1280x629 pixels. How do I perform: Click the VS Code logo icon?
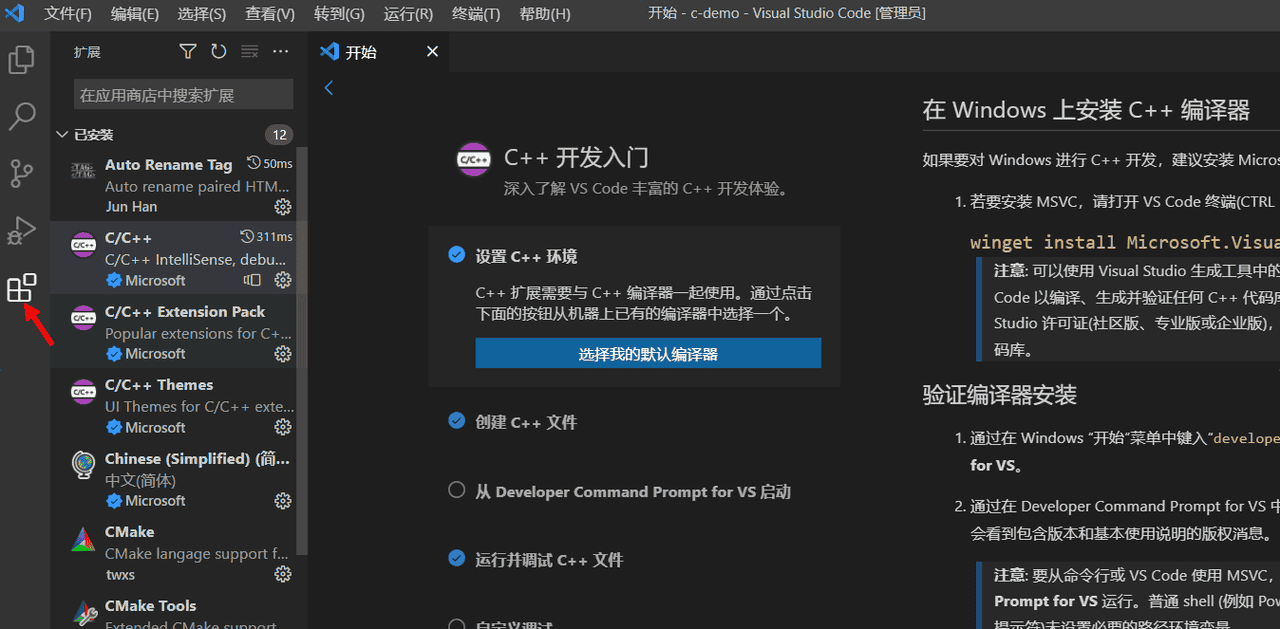14,14
